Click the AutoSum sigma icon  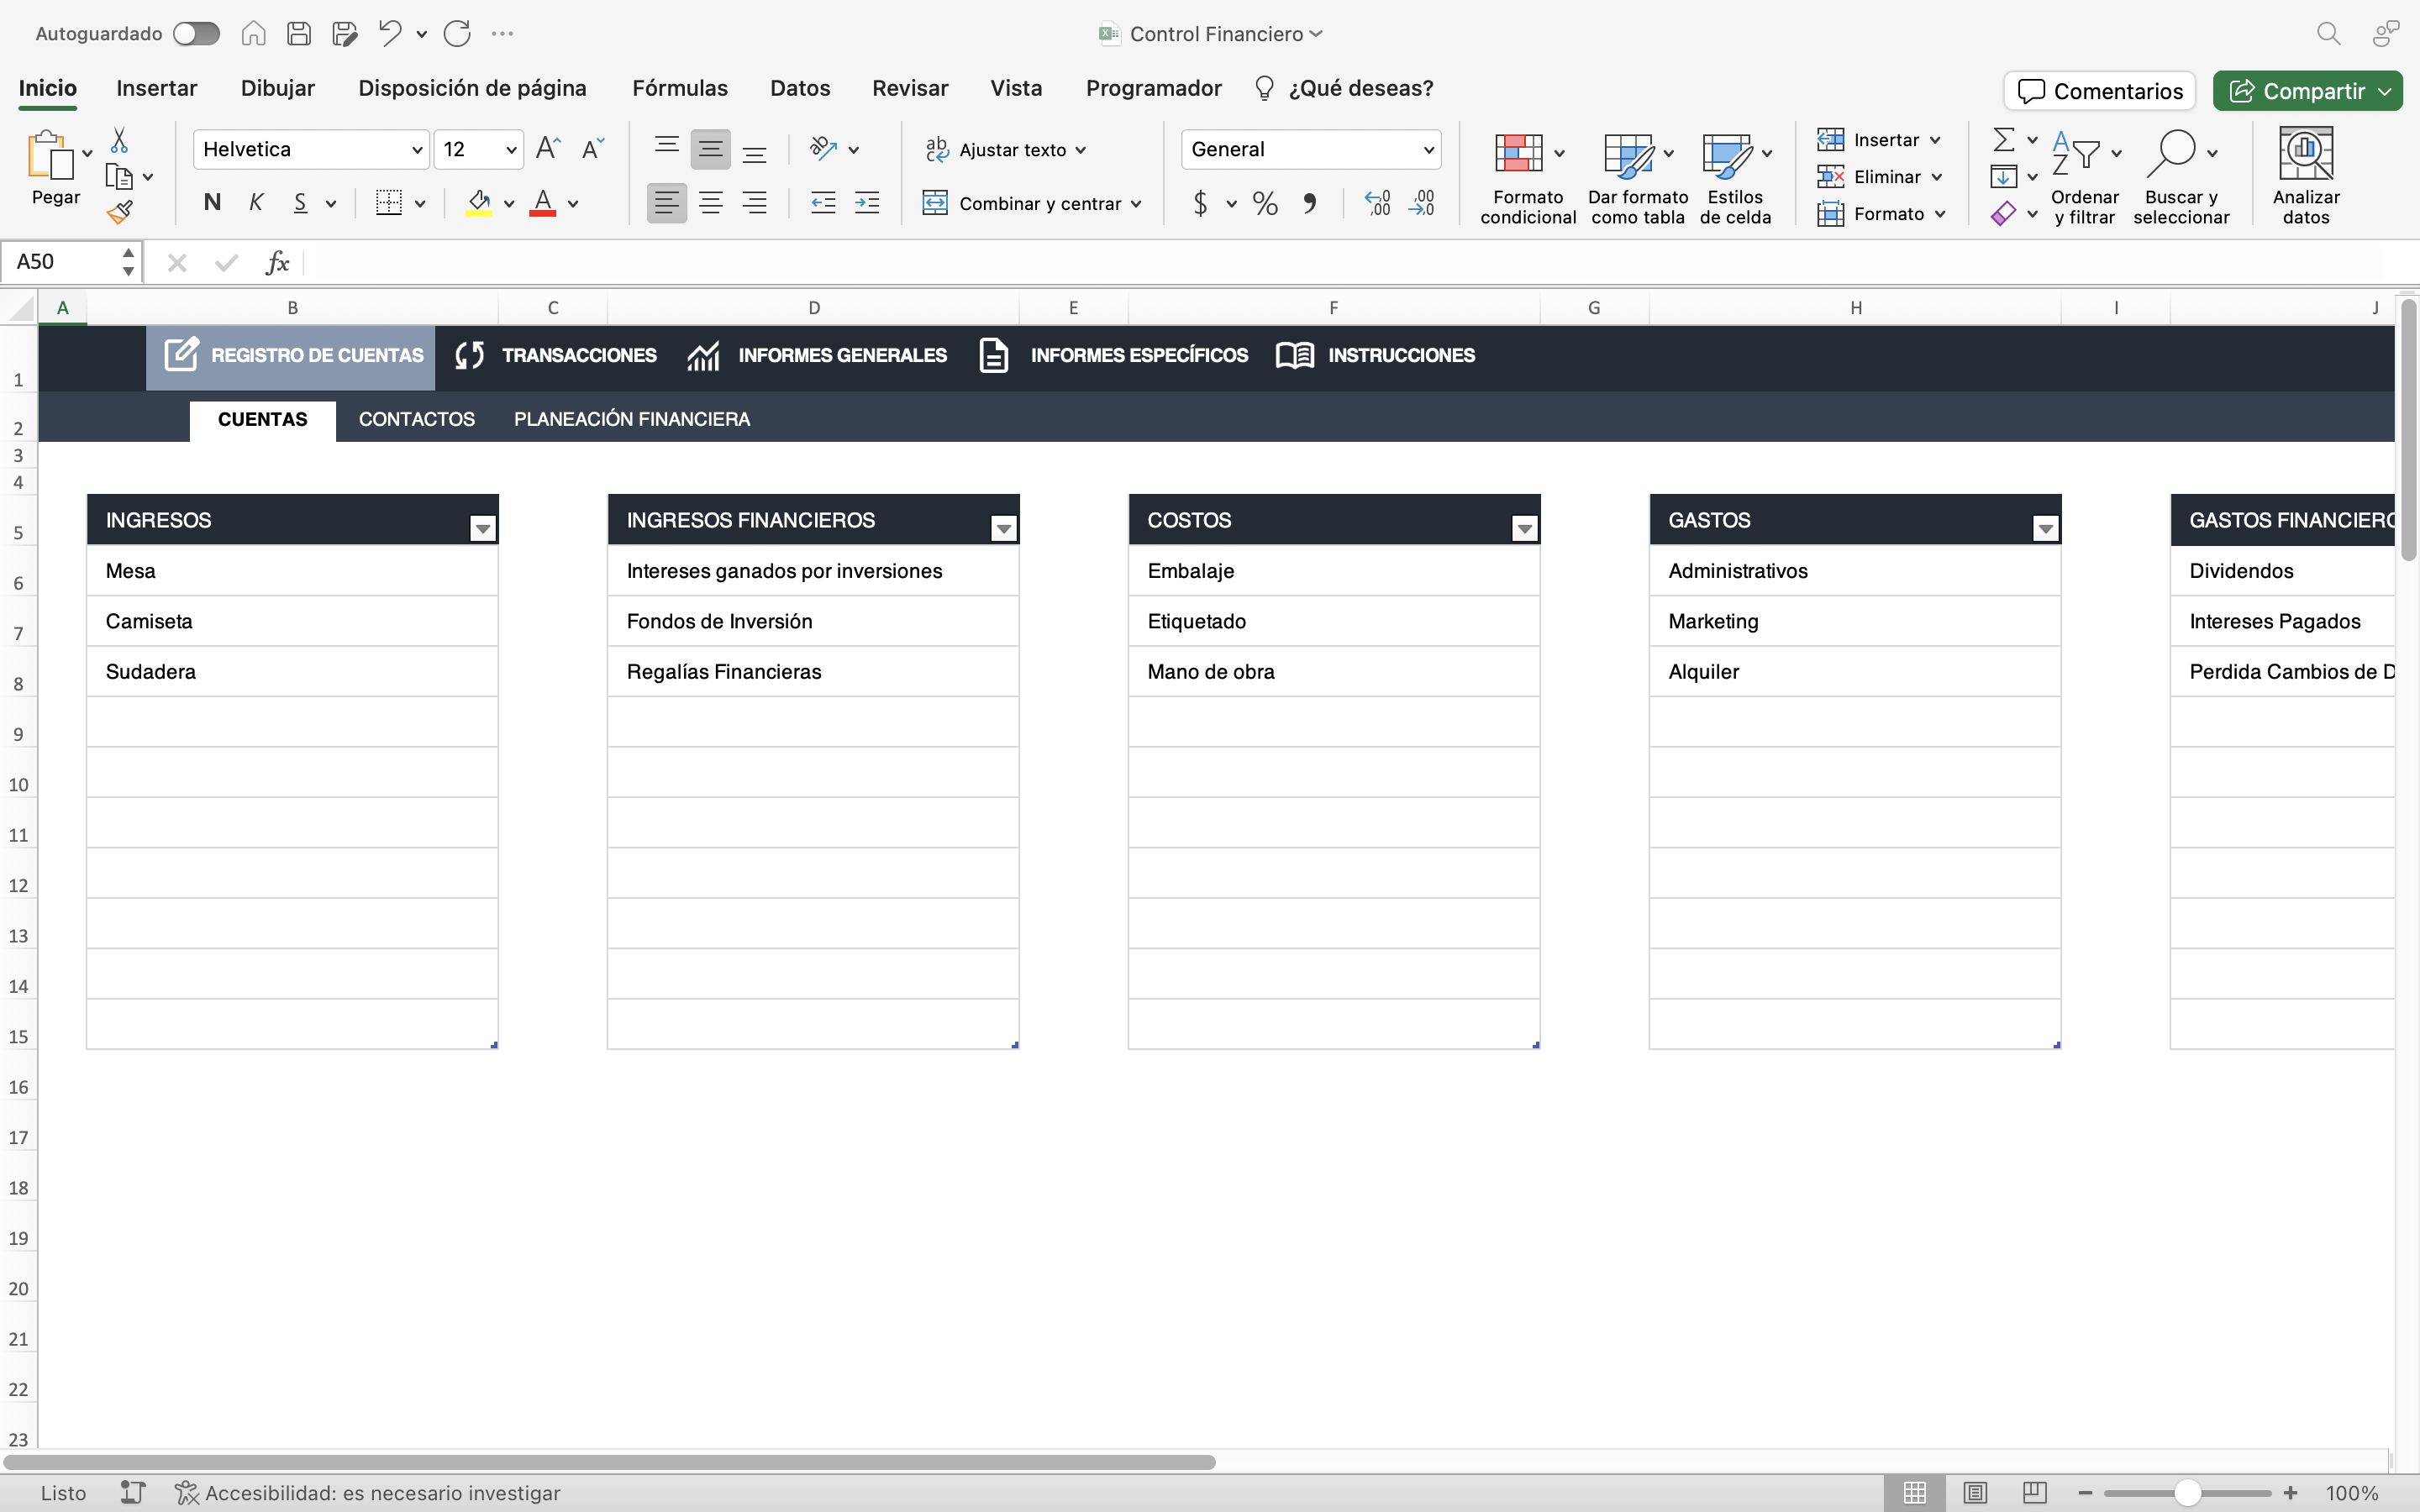(2004, 139)
